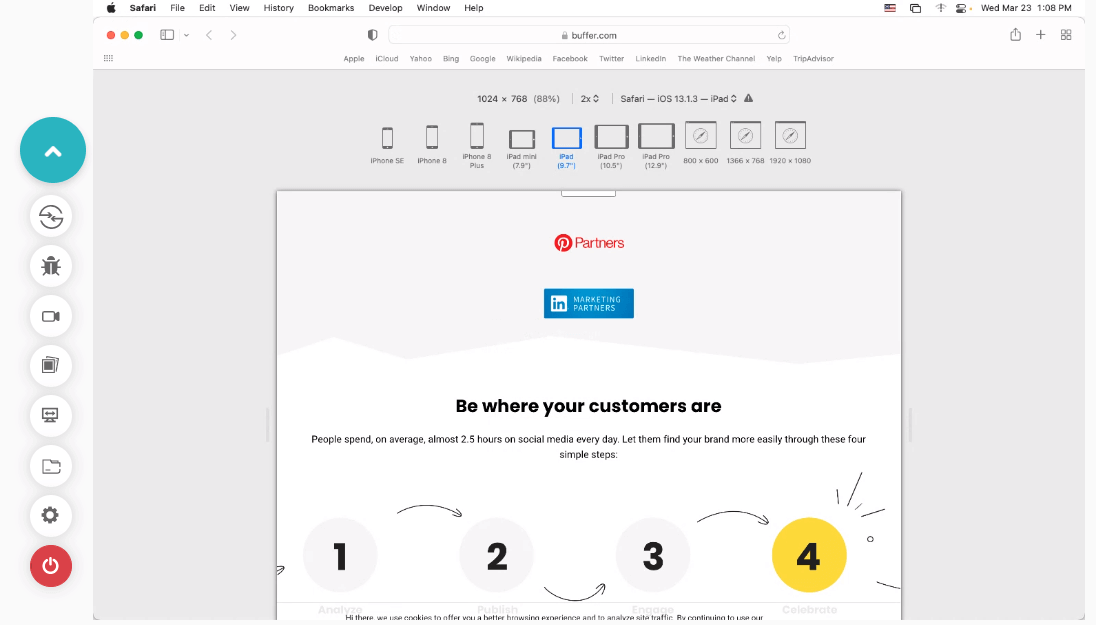
Task: Click the date and time in menu bar
Action: click(1025, 8)
